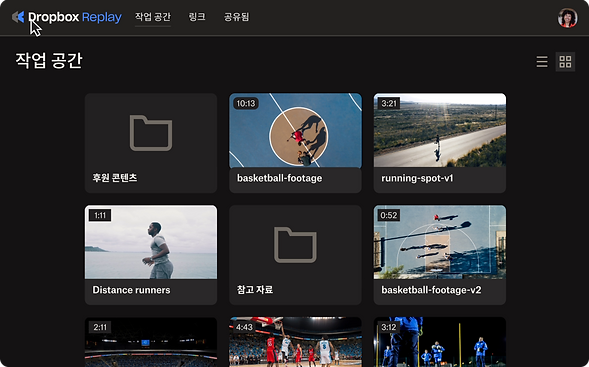Click the Dropbox Replay logo
Viewport: 589px width, 367px height.
pos(66,17)
